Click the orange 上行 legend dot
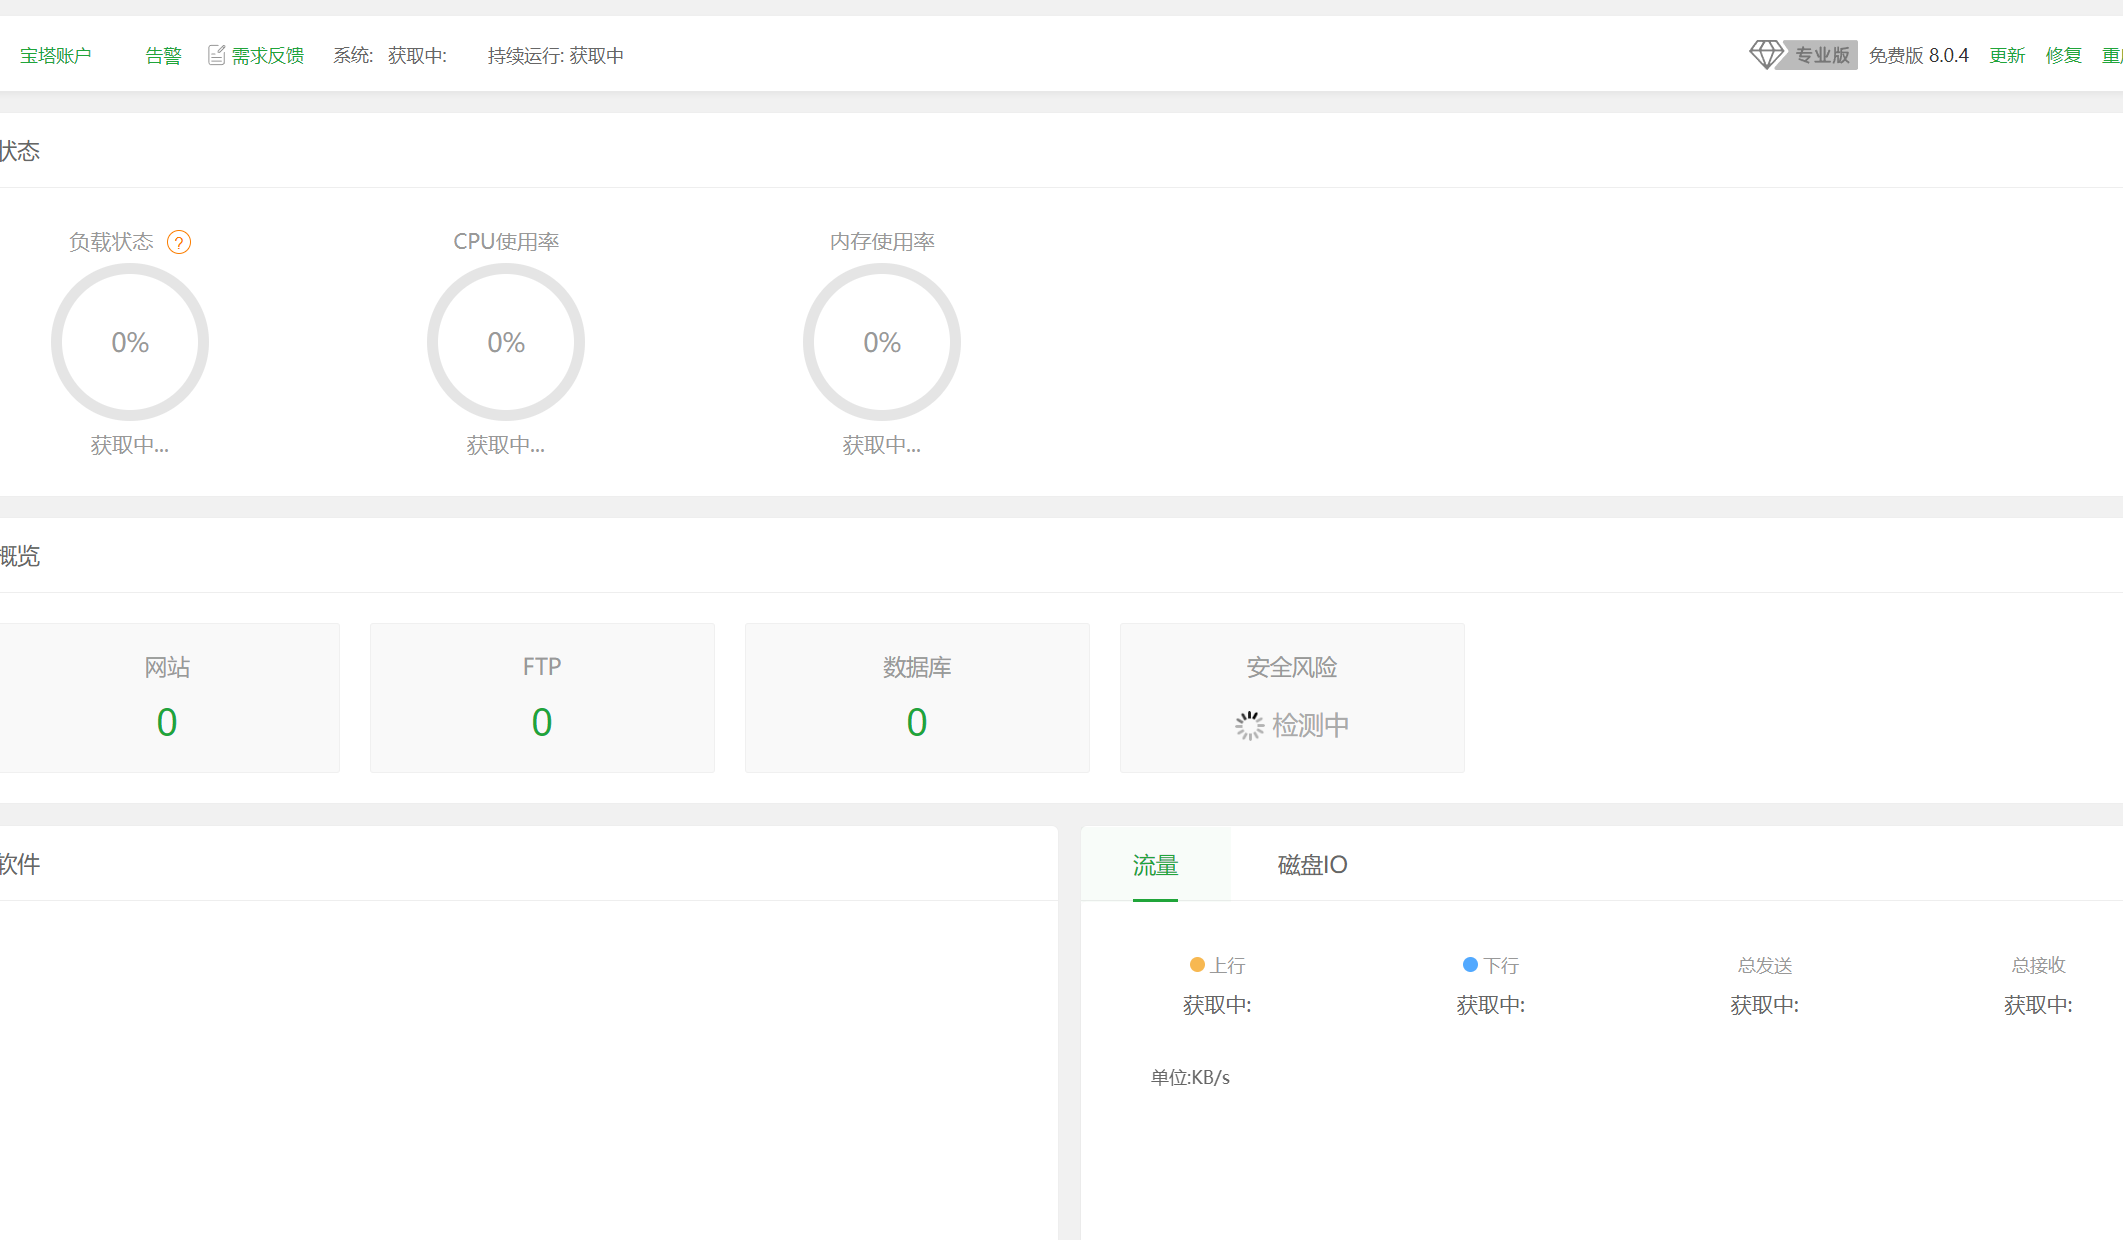 pos(1197,965)
